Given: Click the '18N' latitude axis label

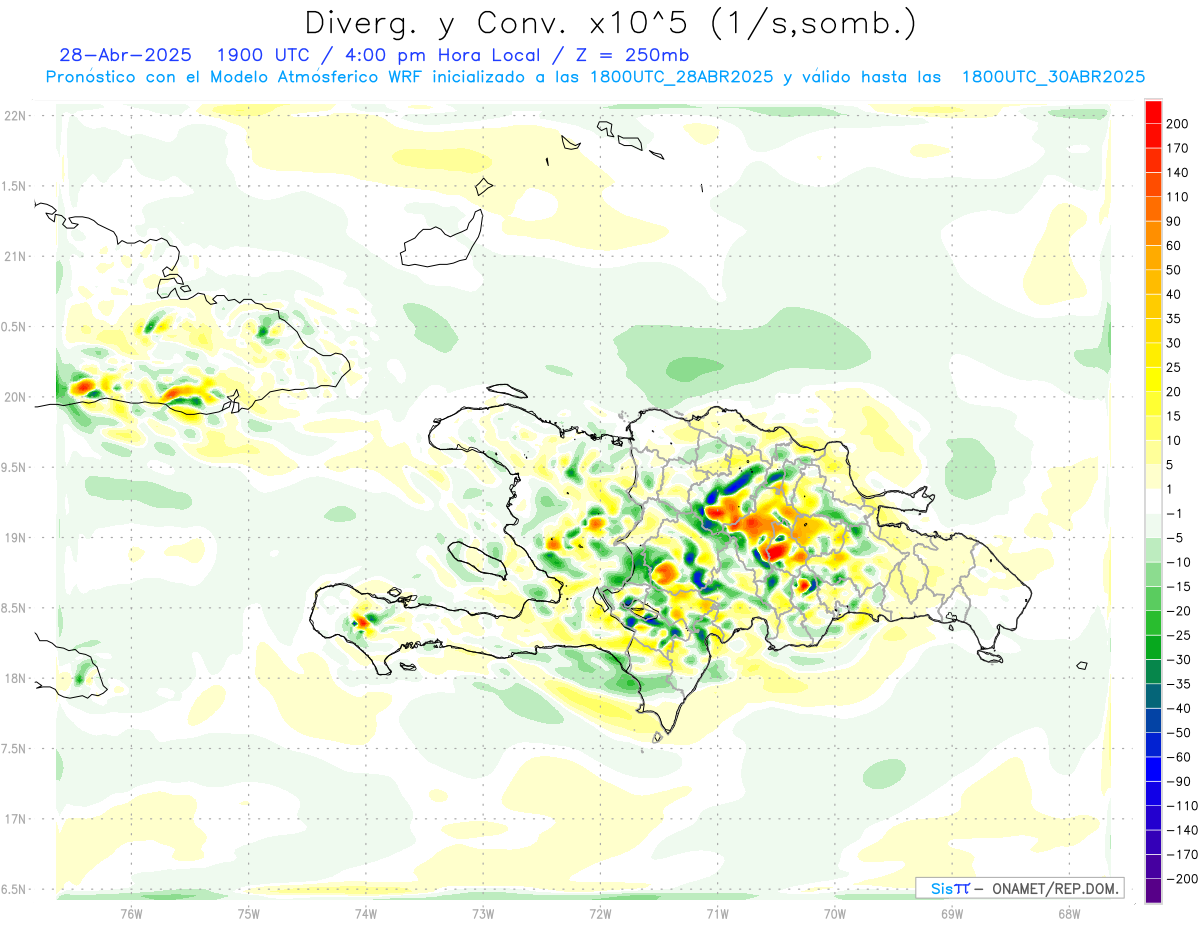Looking at the screenshot, I should click(x=15, y=679).
